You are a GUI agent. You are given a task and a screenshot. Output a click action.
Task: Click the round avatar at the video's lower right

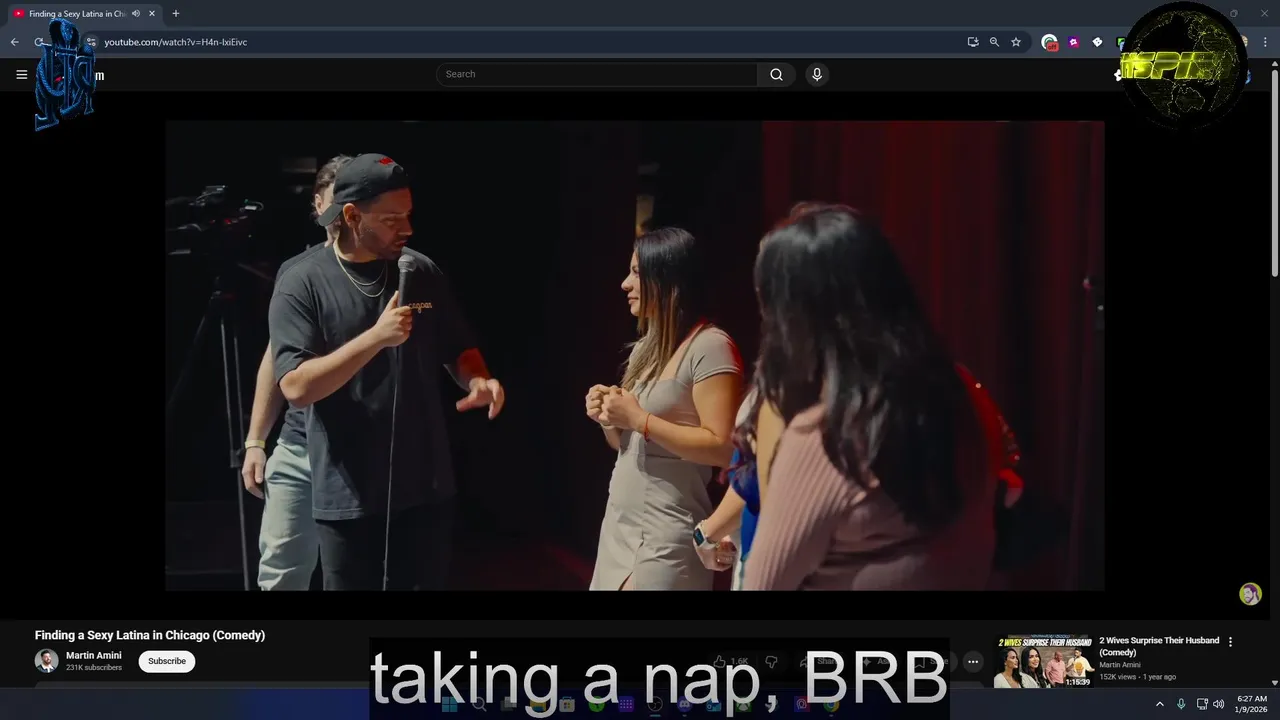click(1250, 594)
